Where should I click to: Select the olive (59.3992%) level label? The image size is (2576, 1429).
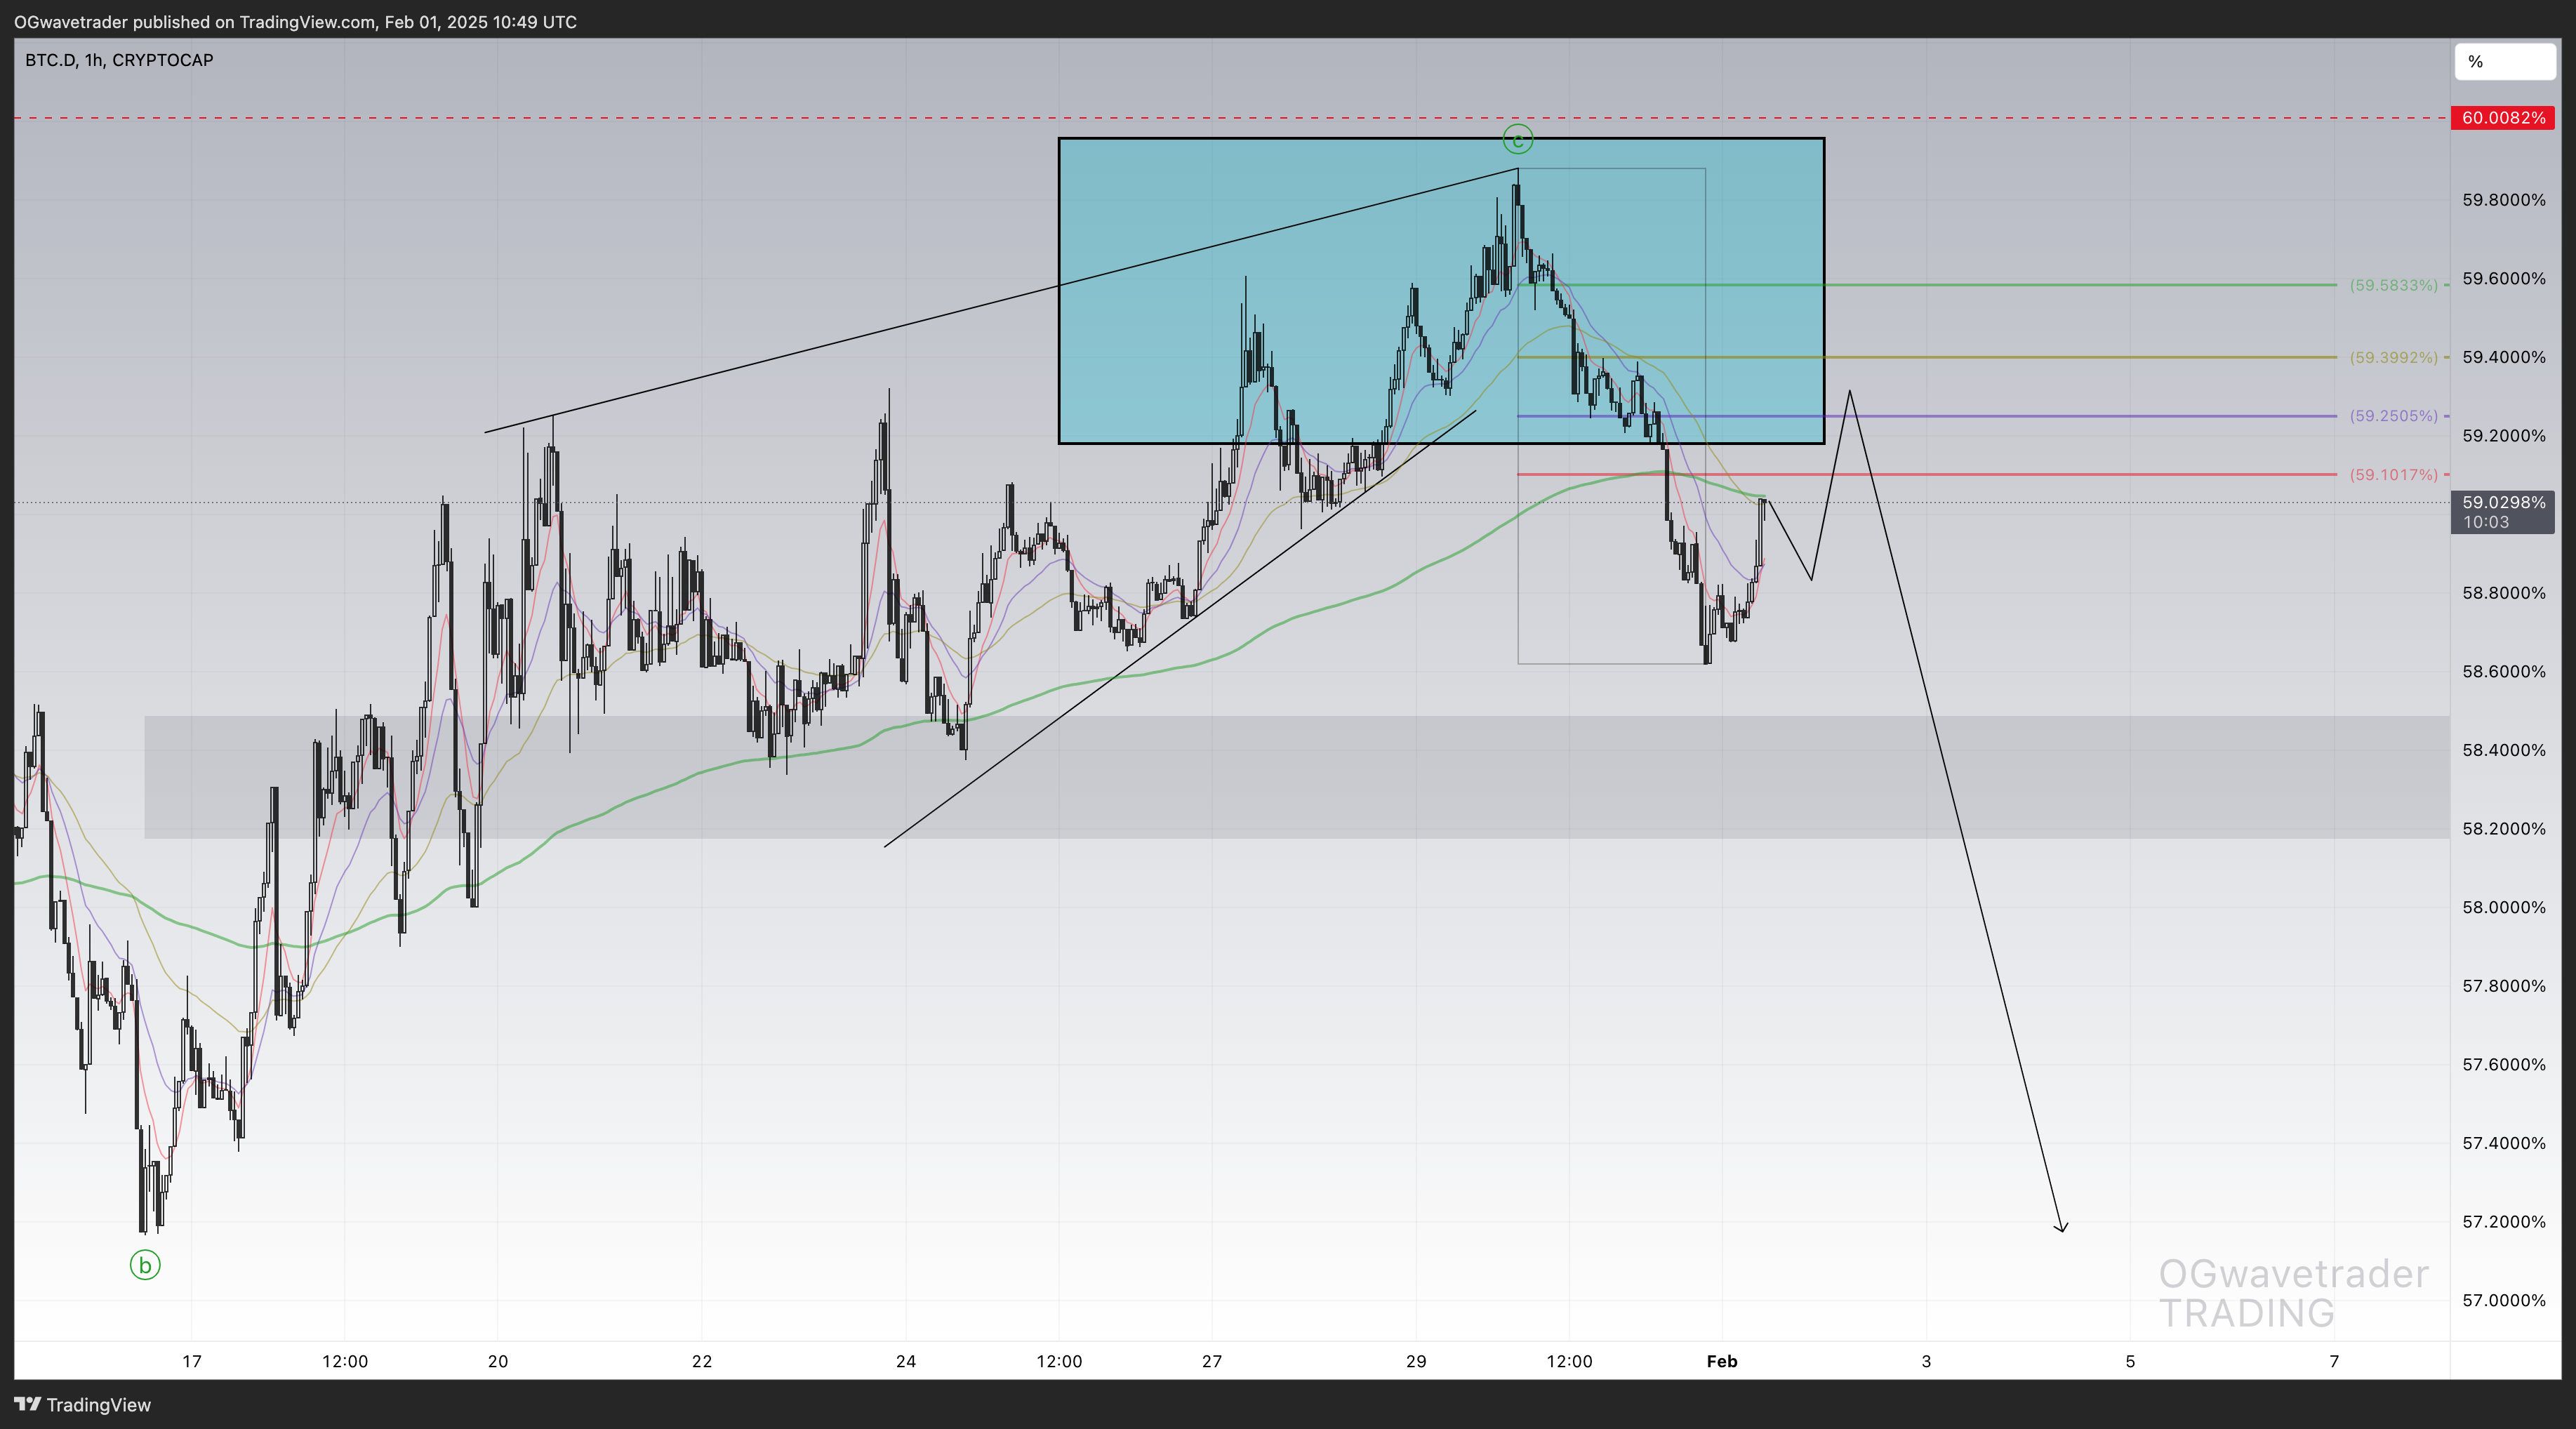click(2394, 357)
